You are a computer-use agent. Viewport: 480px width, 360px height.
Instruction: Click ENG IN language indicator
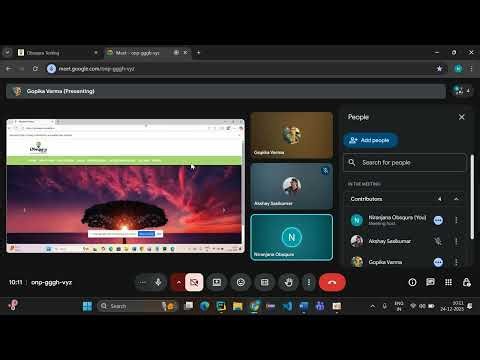coord(399,306)
